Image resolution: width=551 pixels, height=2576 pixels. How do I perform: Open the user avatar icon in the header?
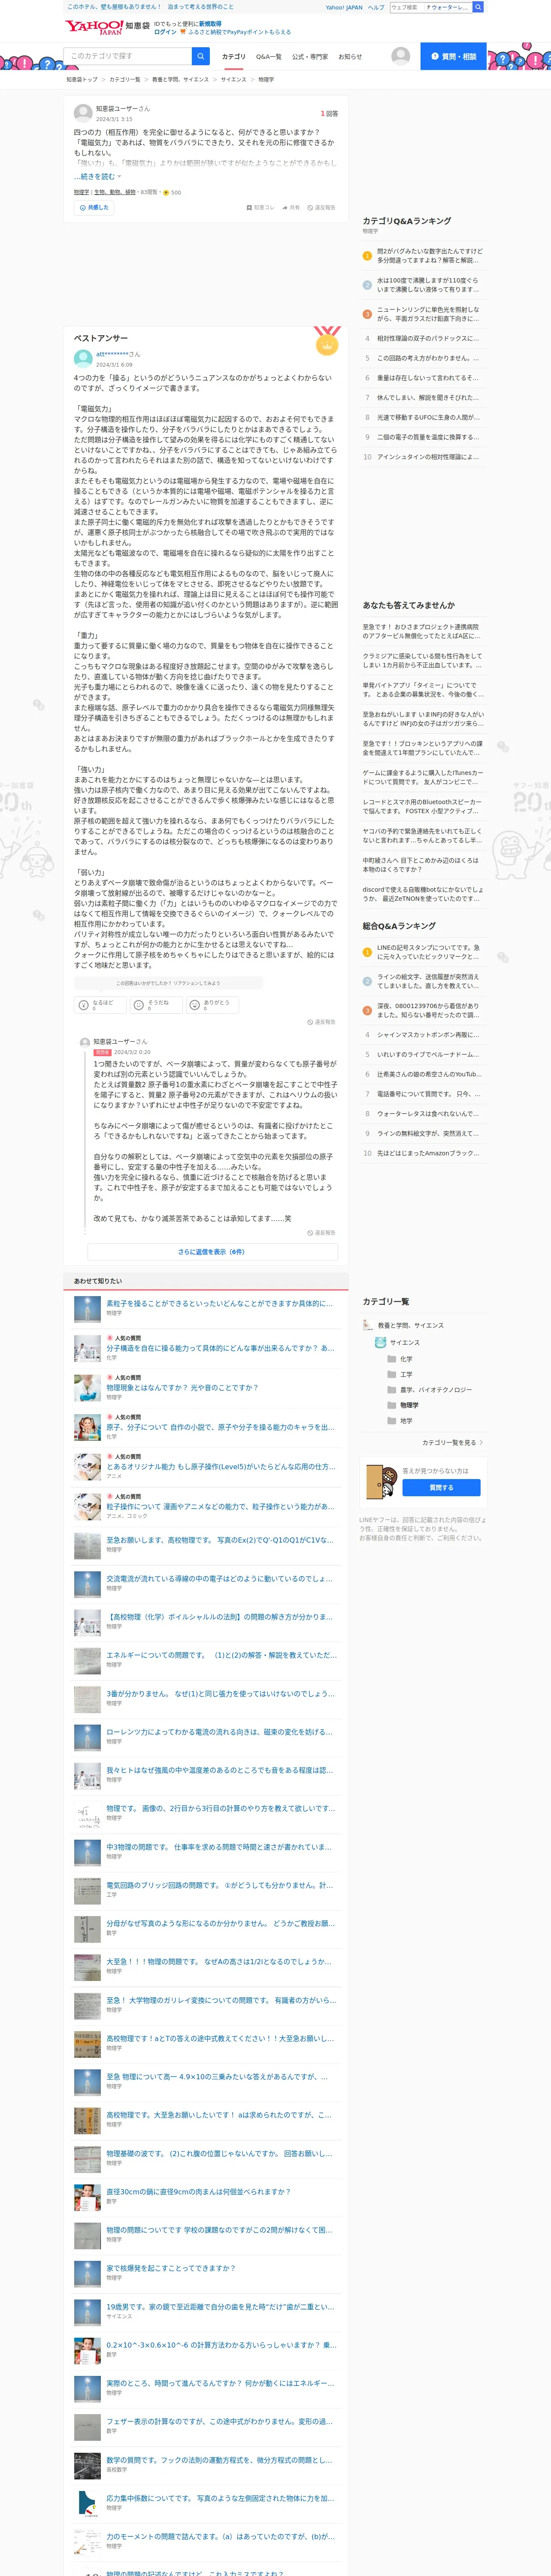(x=400, y=56)
